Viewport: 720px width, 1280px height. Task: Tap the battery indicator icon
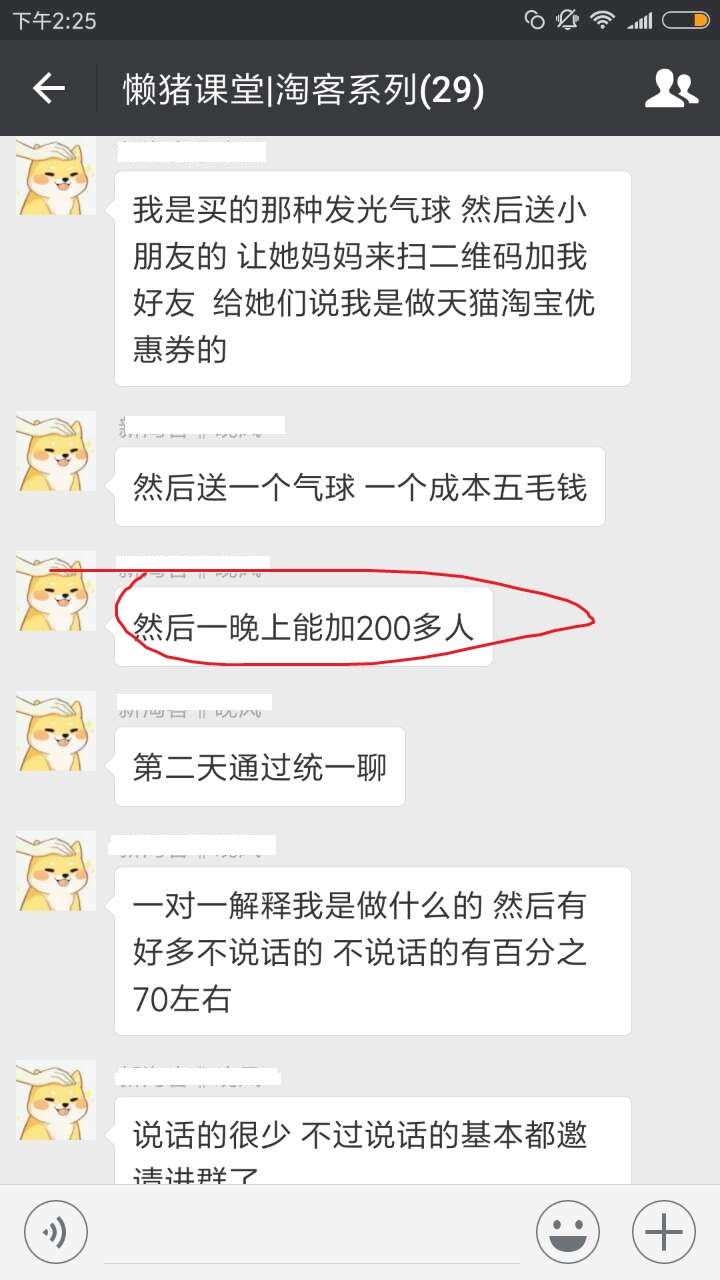pos(686,20)
